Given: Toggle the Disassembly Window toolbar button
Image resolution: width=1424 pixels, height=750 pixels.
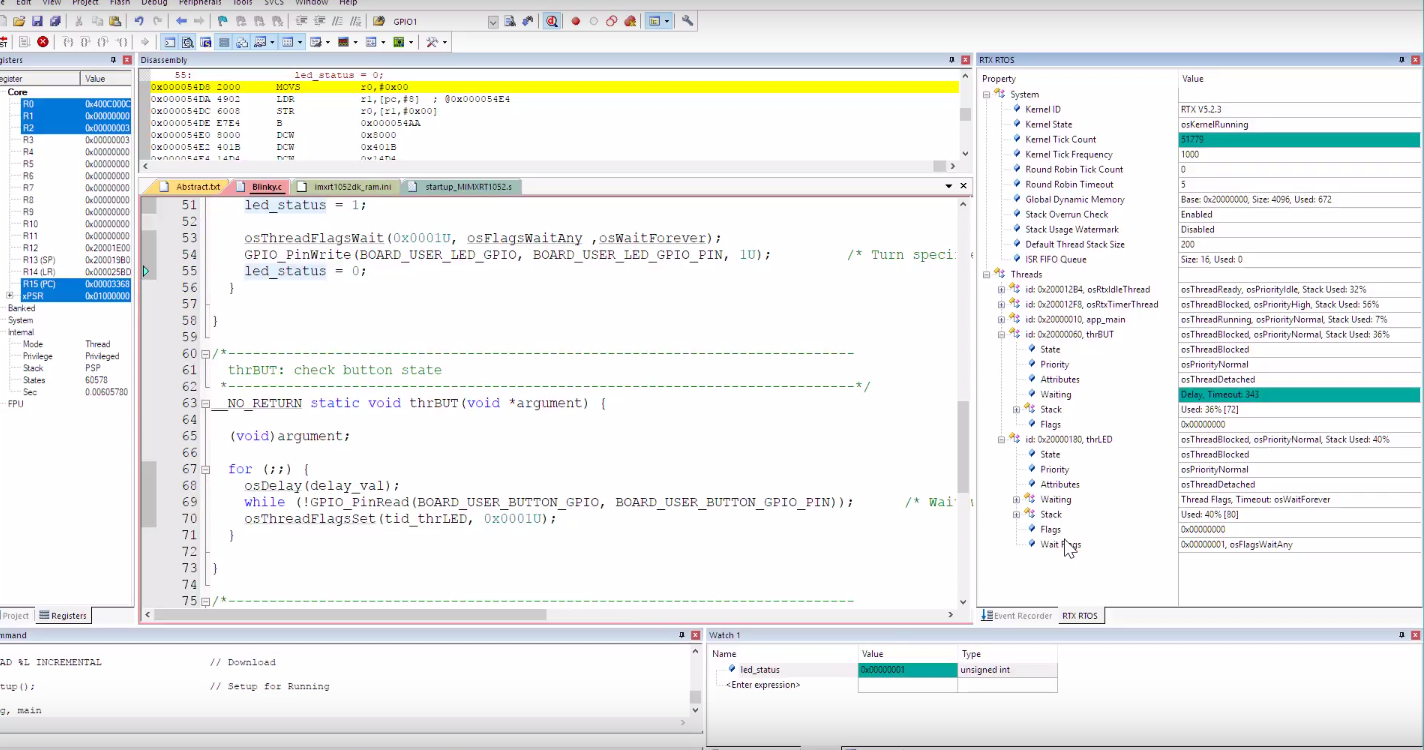Looking at the screenshot, I should pyautogui.click(x=187, y=42).
